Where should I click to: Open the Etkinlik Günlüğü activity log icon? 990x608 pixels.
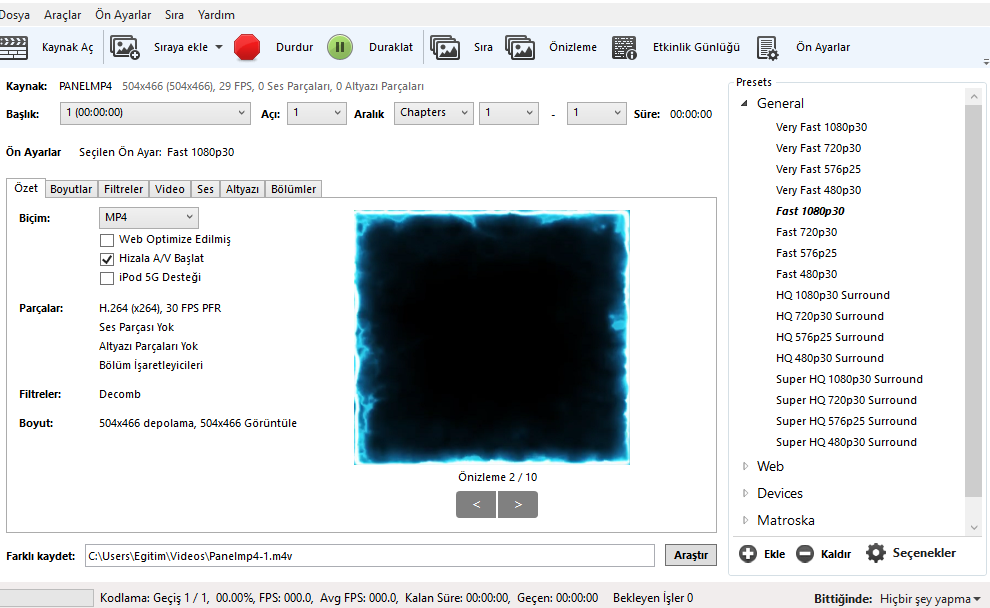(x=624, y=47)
